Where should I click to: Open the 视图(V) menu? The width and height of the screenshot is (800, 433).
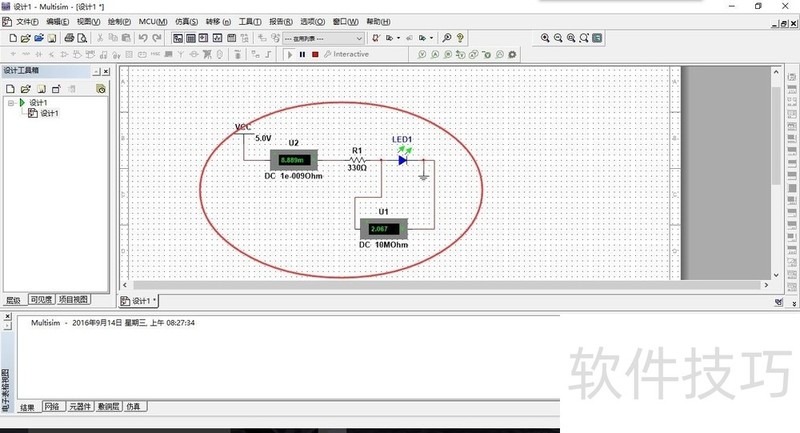point(88,22)
